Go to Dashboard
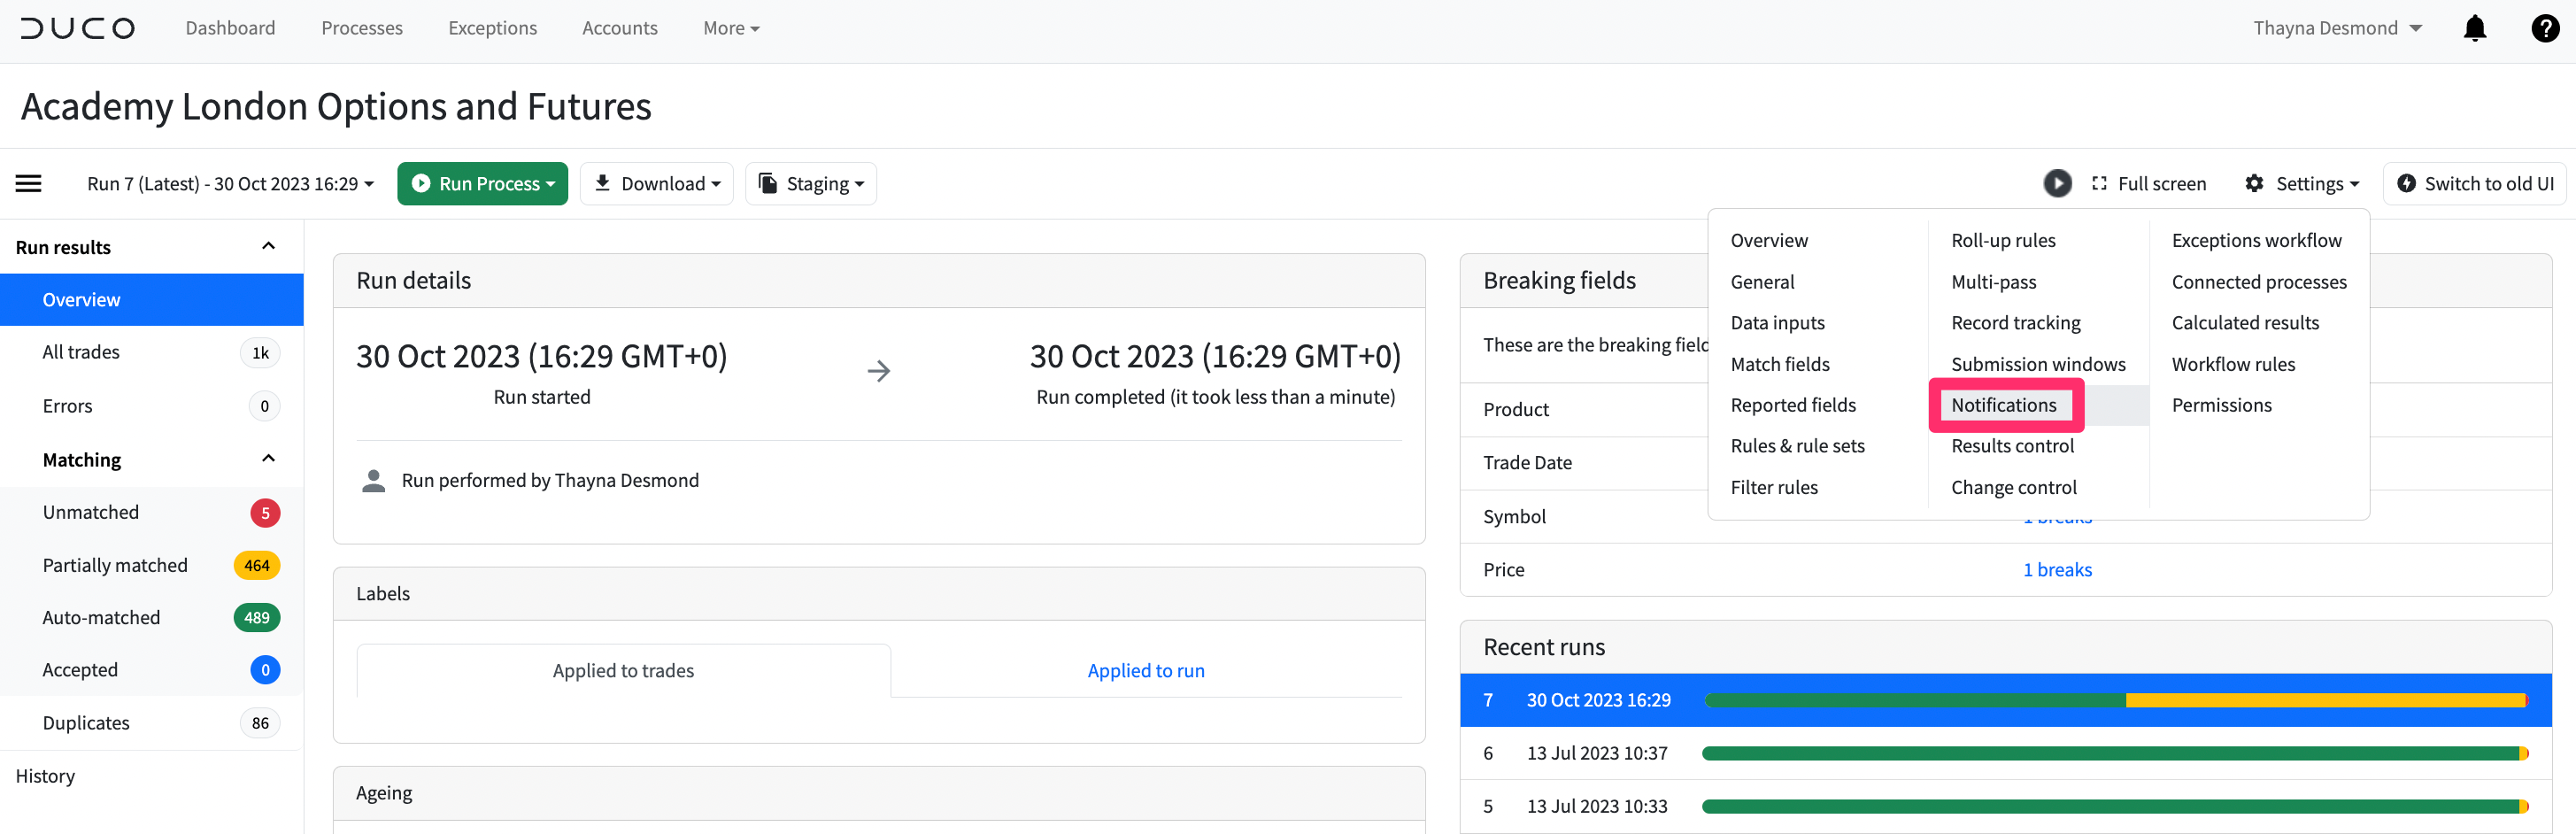This screenshot has width=2576, height=834. point(230,28)
